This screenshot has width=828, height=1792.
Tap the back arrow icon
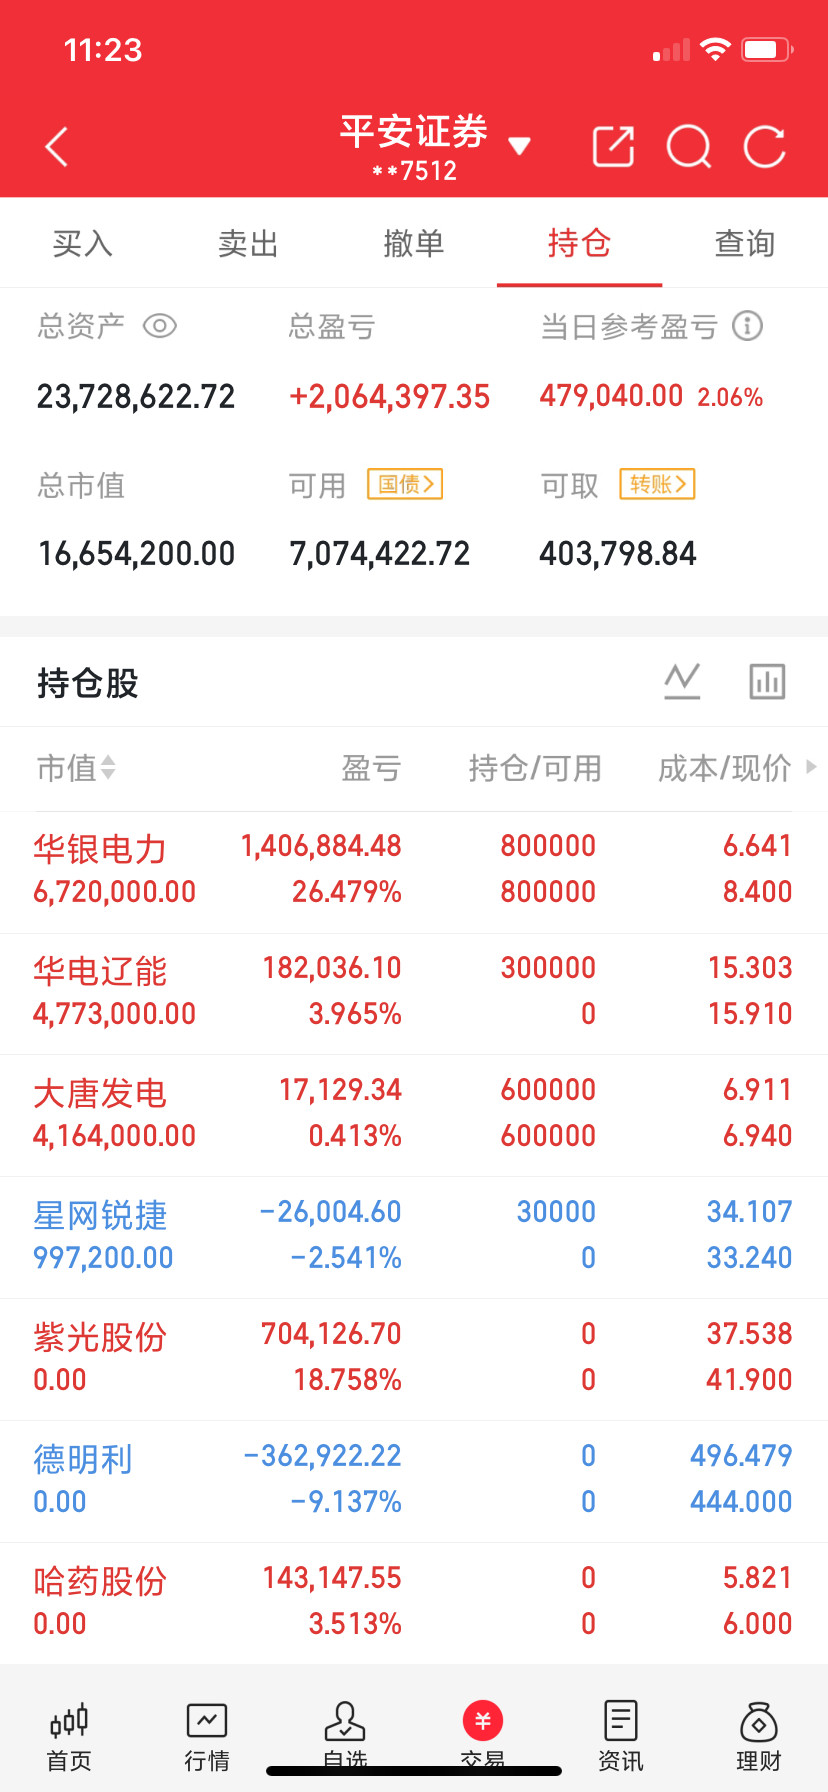tap(57, 147)
